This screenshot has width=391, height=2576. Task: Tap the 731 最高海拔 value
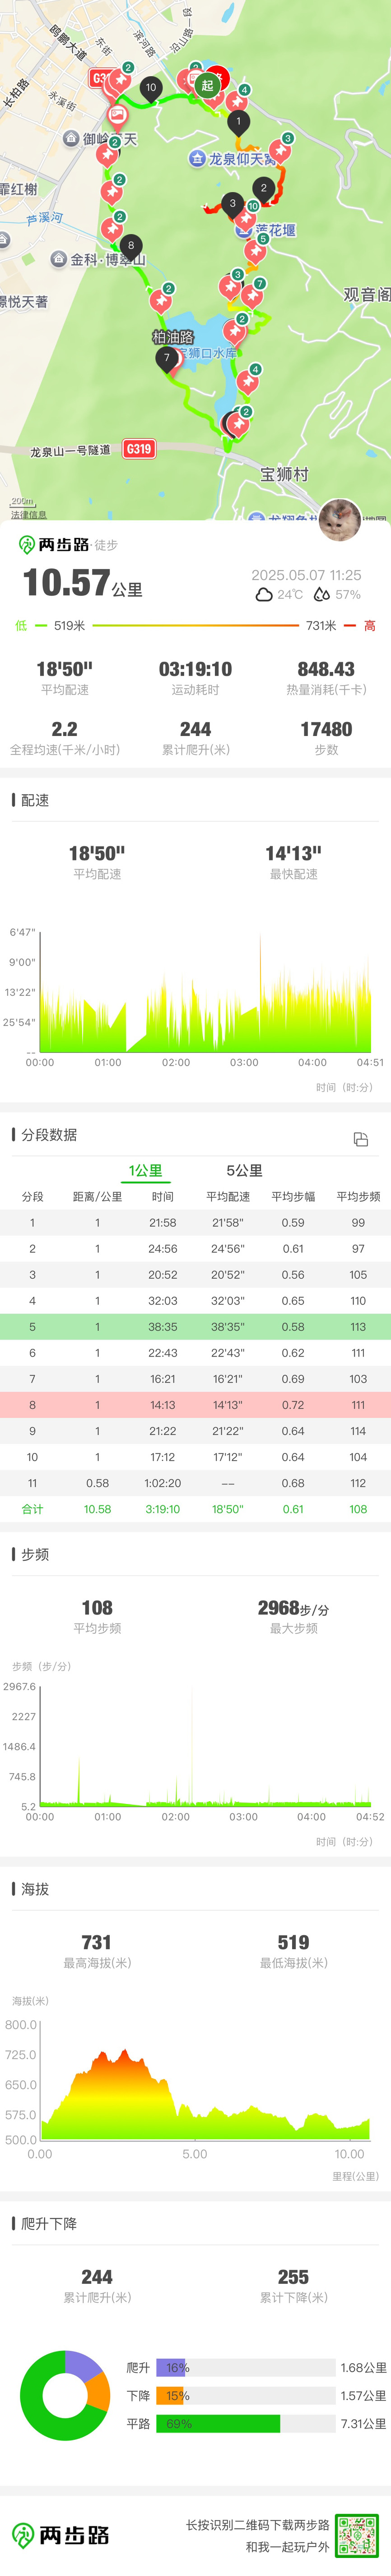point(96,1942)
